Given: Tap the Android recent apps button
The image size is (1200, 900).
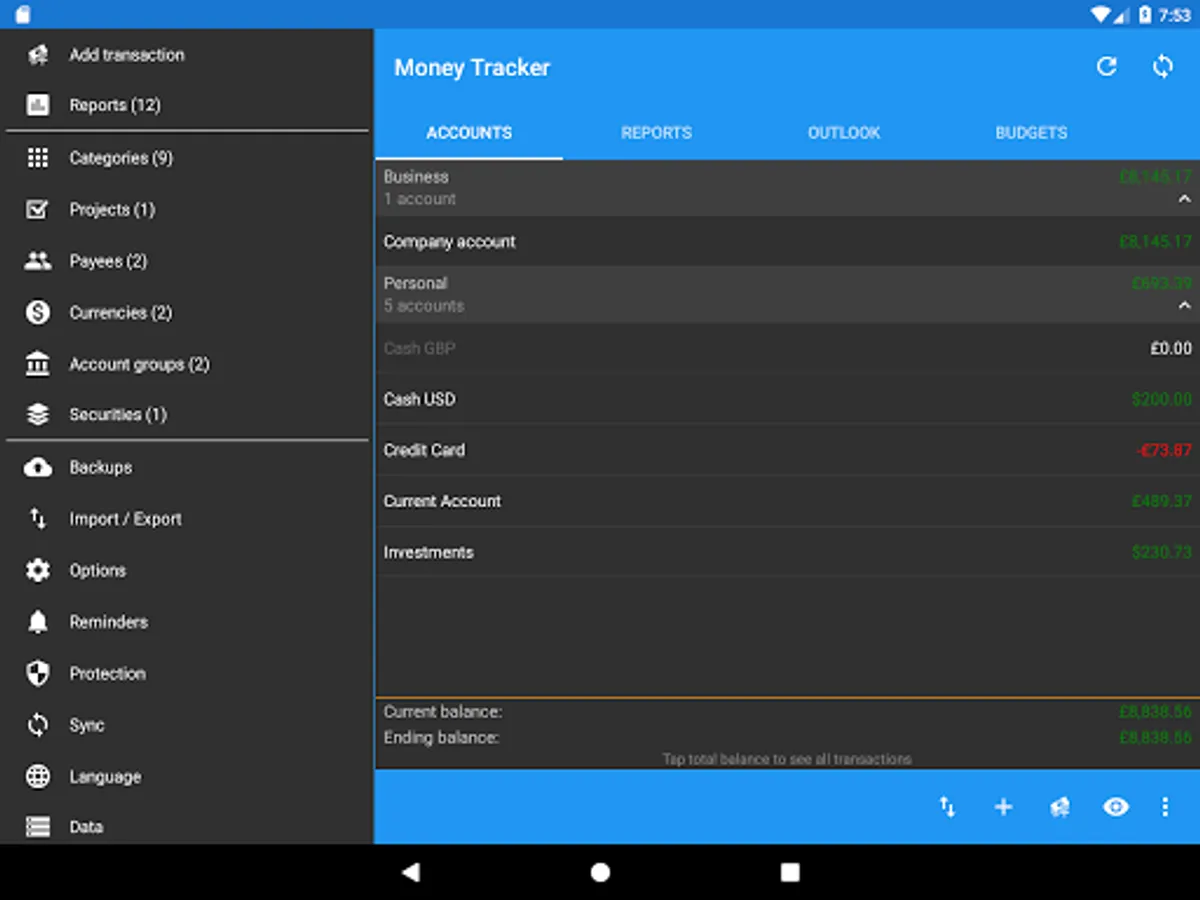Looking at the screenshot, I should pos(790,872).
